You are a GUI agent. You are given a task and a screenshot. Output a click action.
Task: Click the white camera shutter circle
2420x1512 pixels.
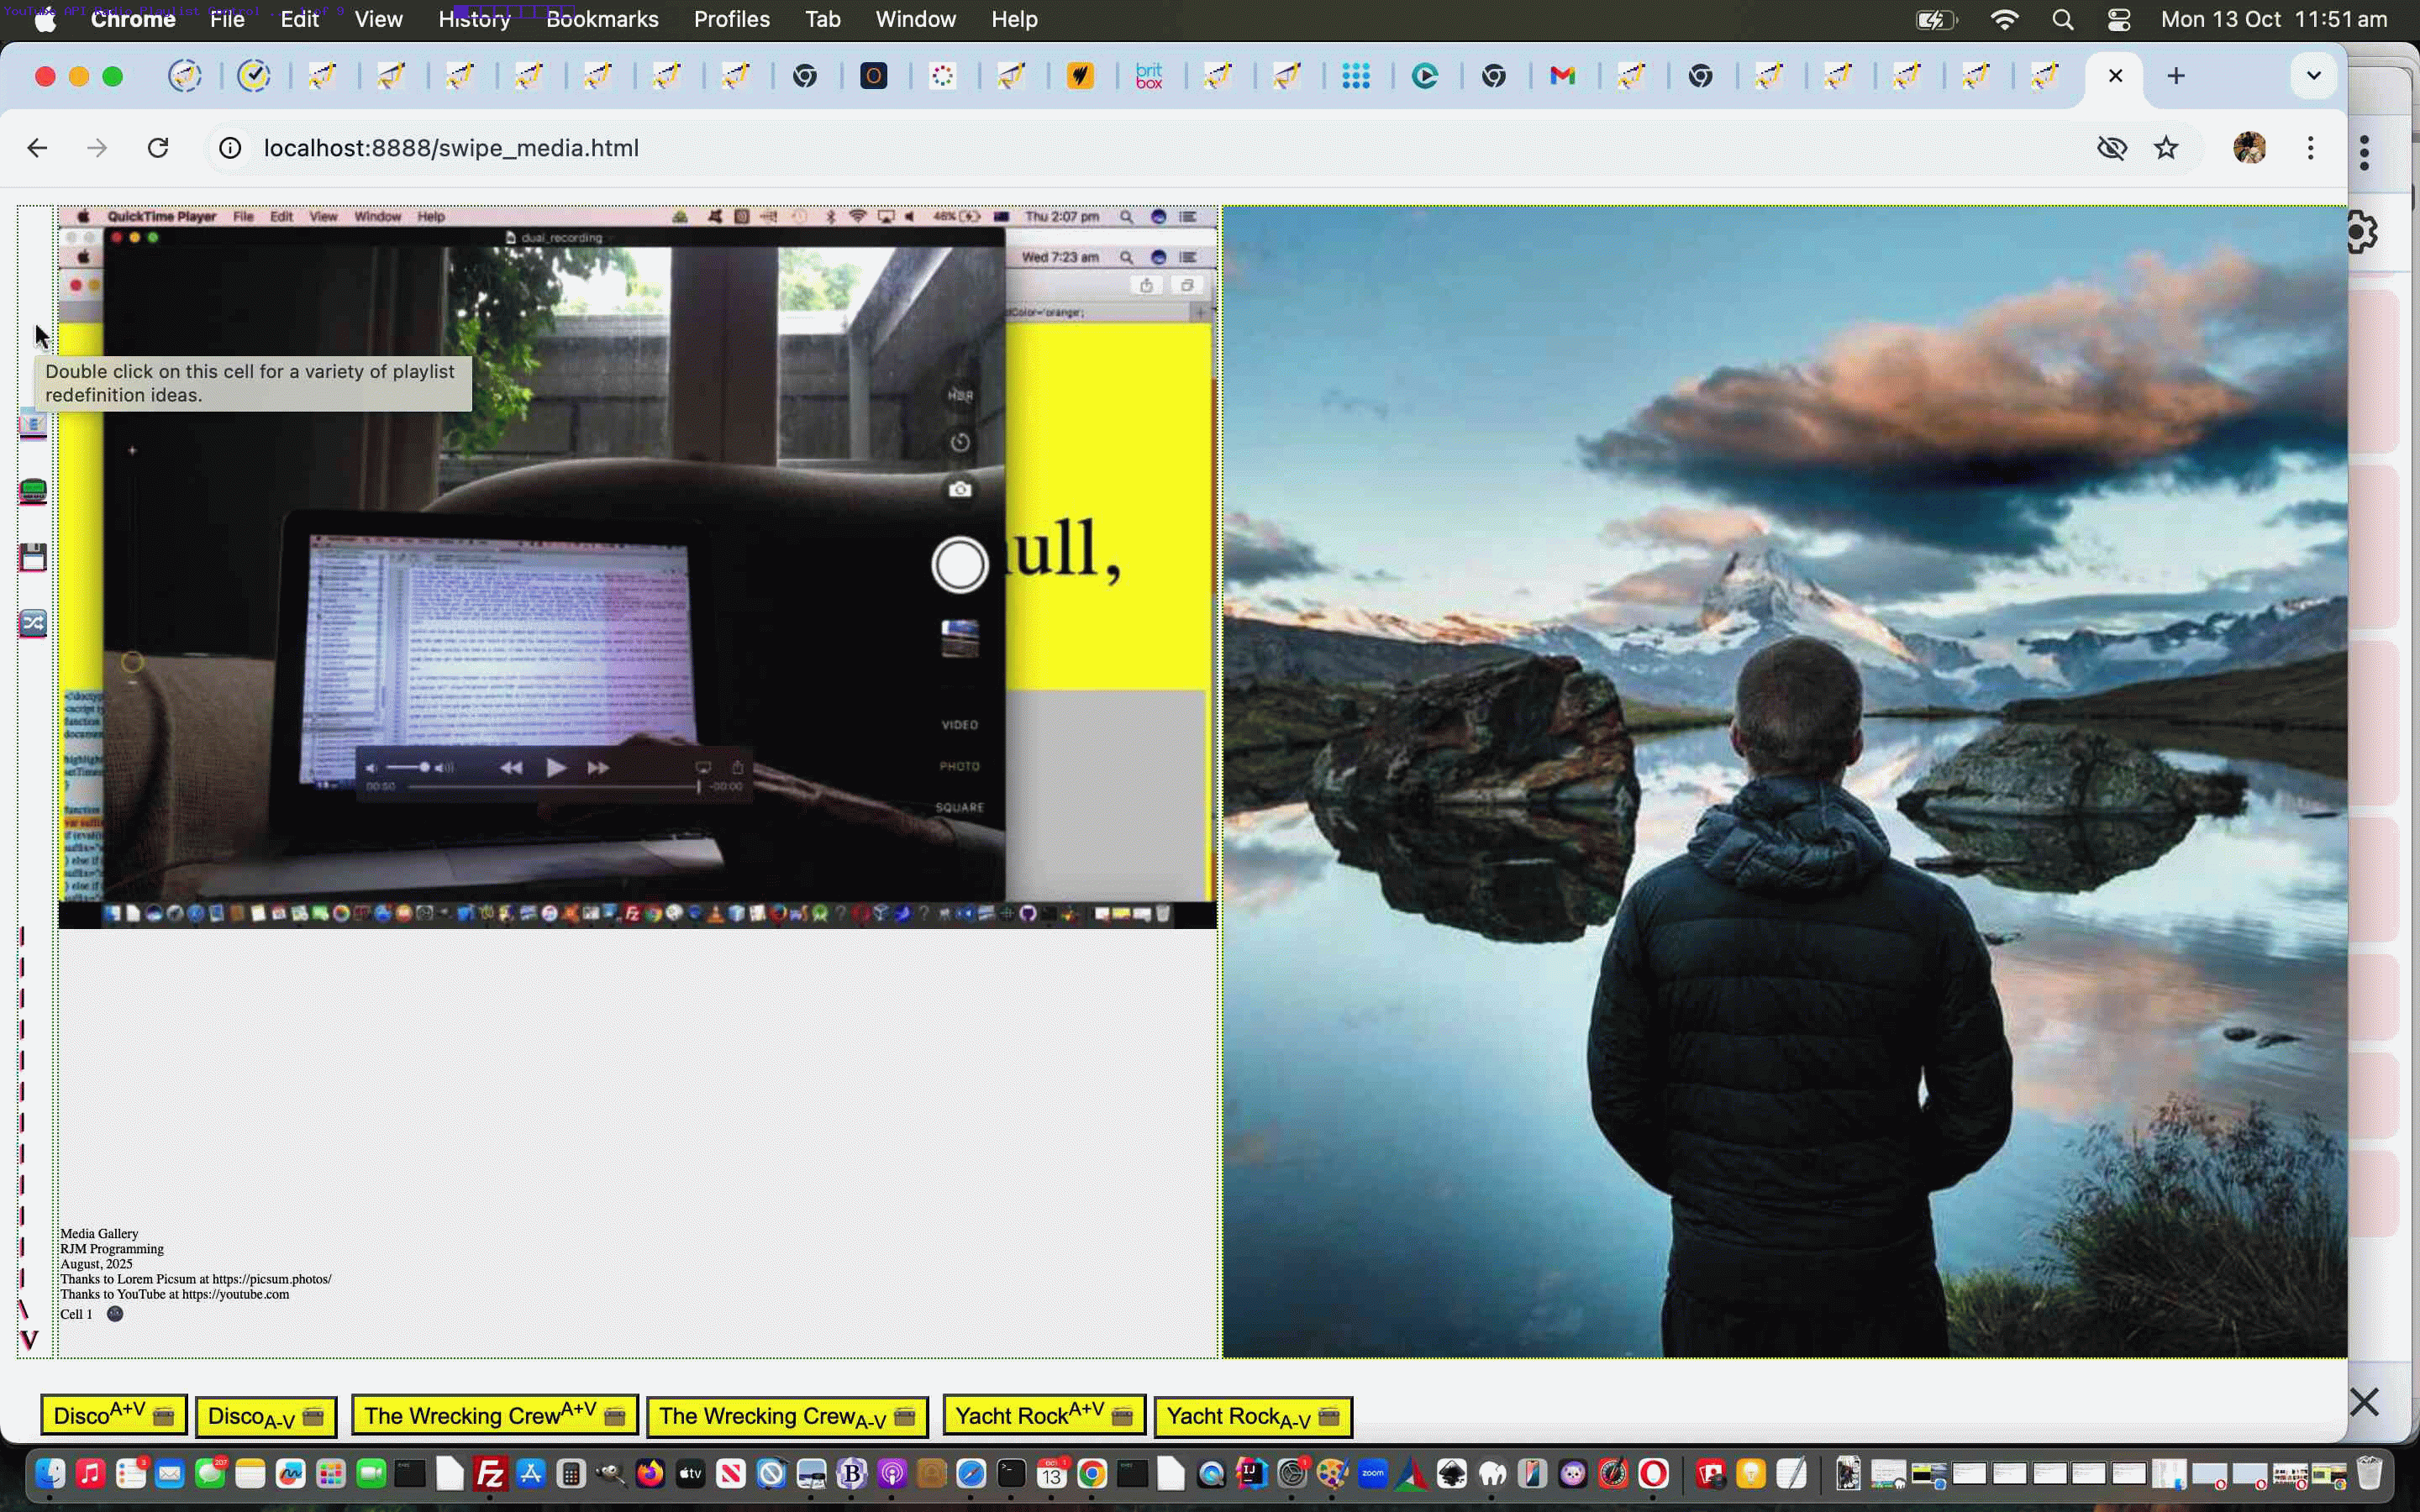[x=959, y=565]
